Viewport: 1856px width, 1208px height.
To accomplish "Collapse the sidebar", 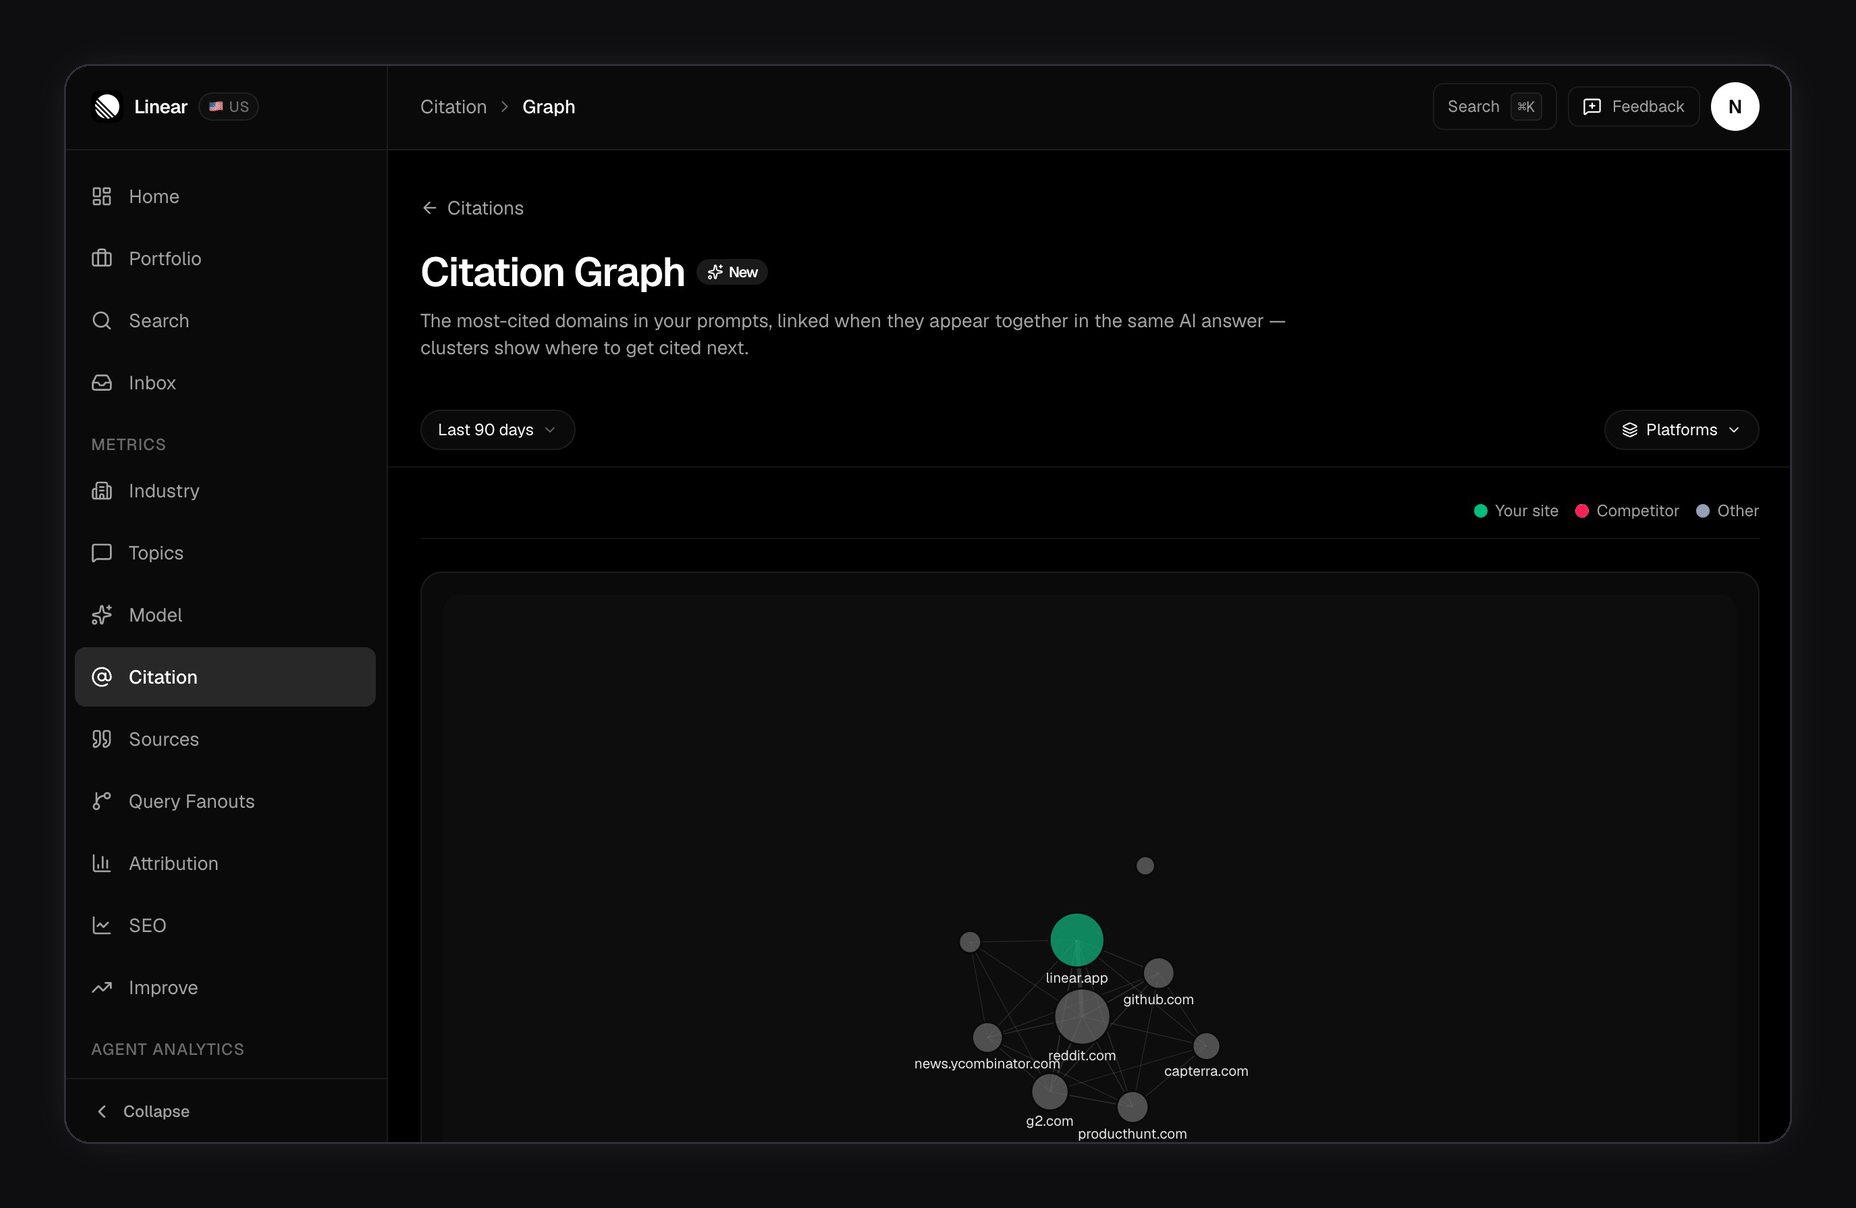I will (x=142, y=1112).
